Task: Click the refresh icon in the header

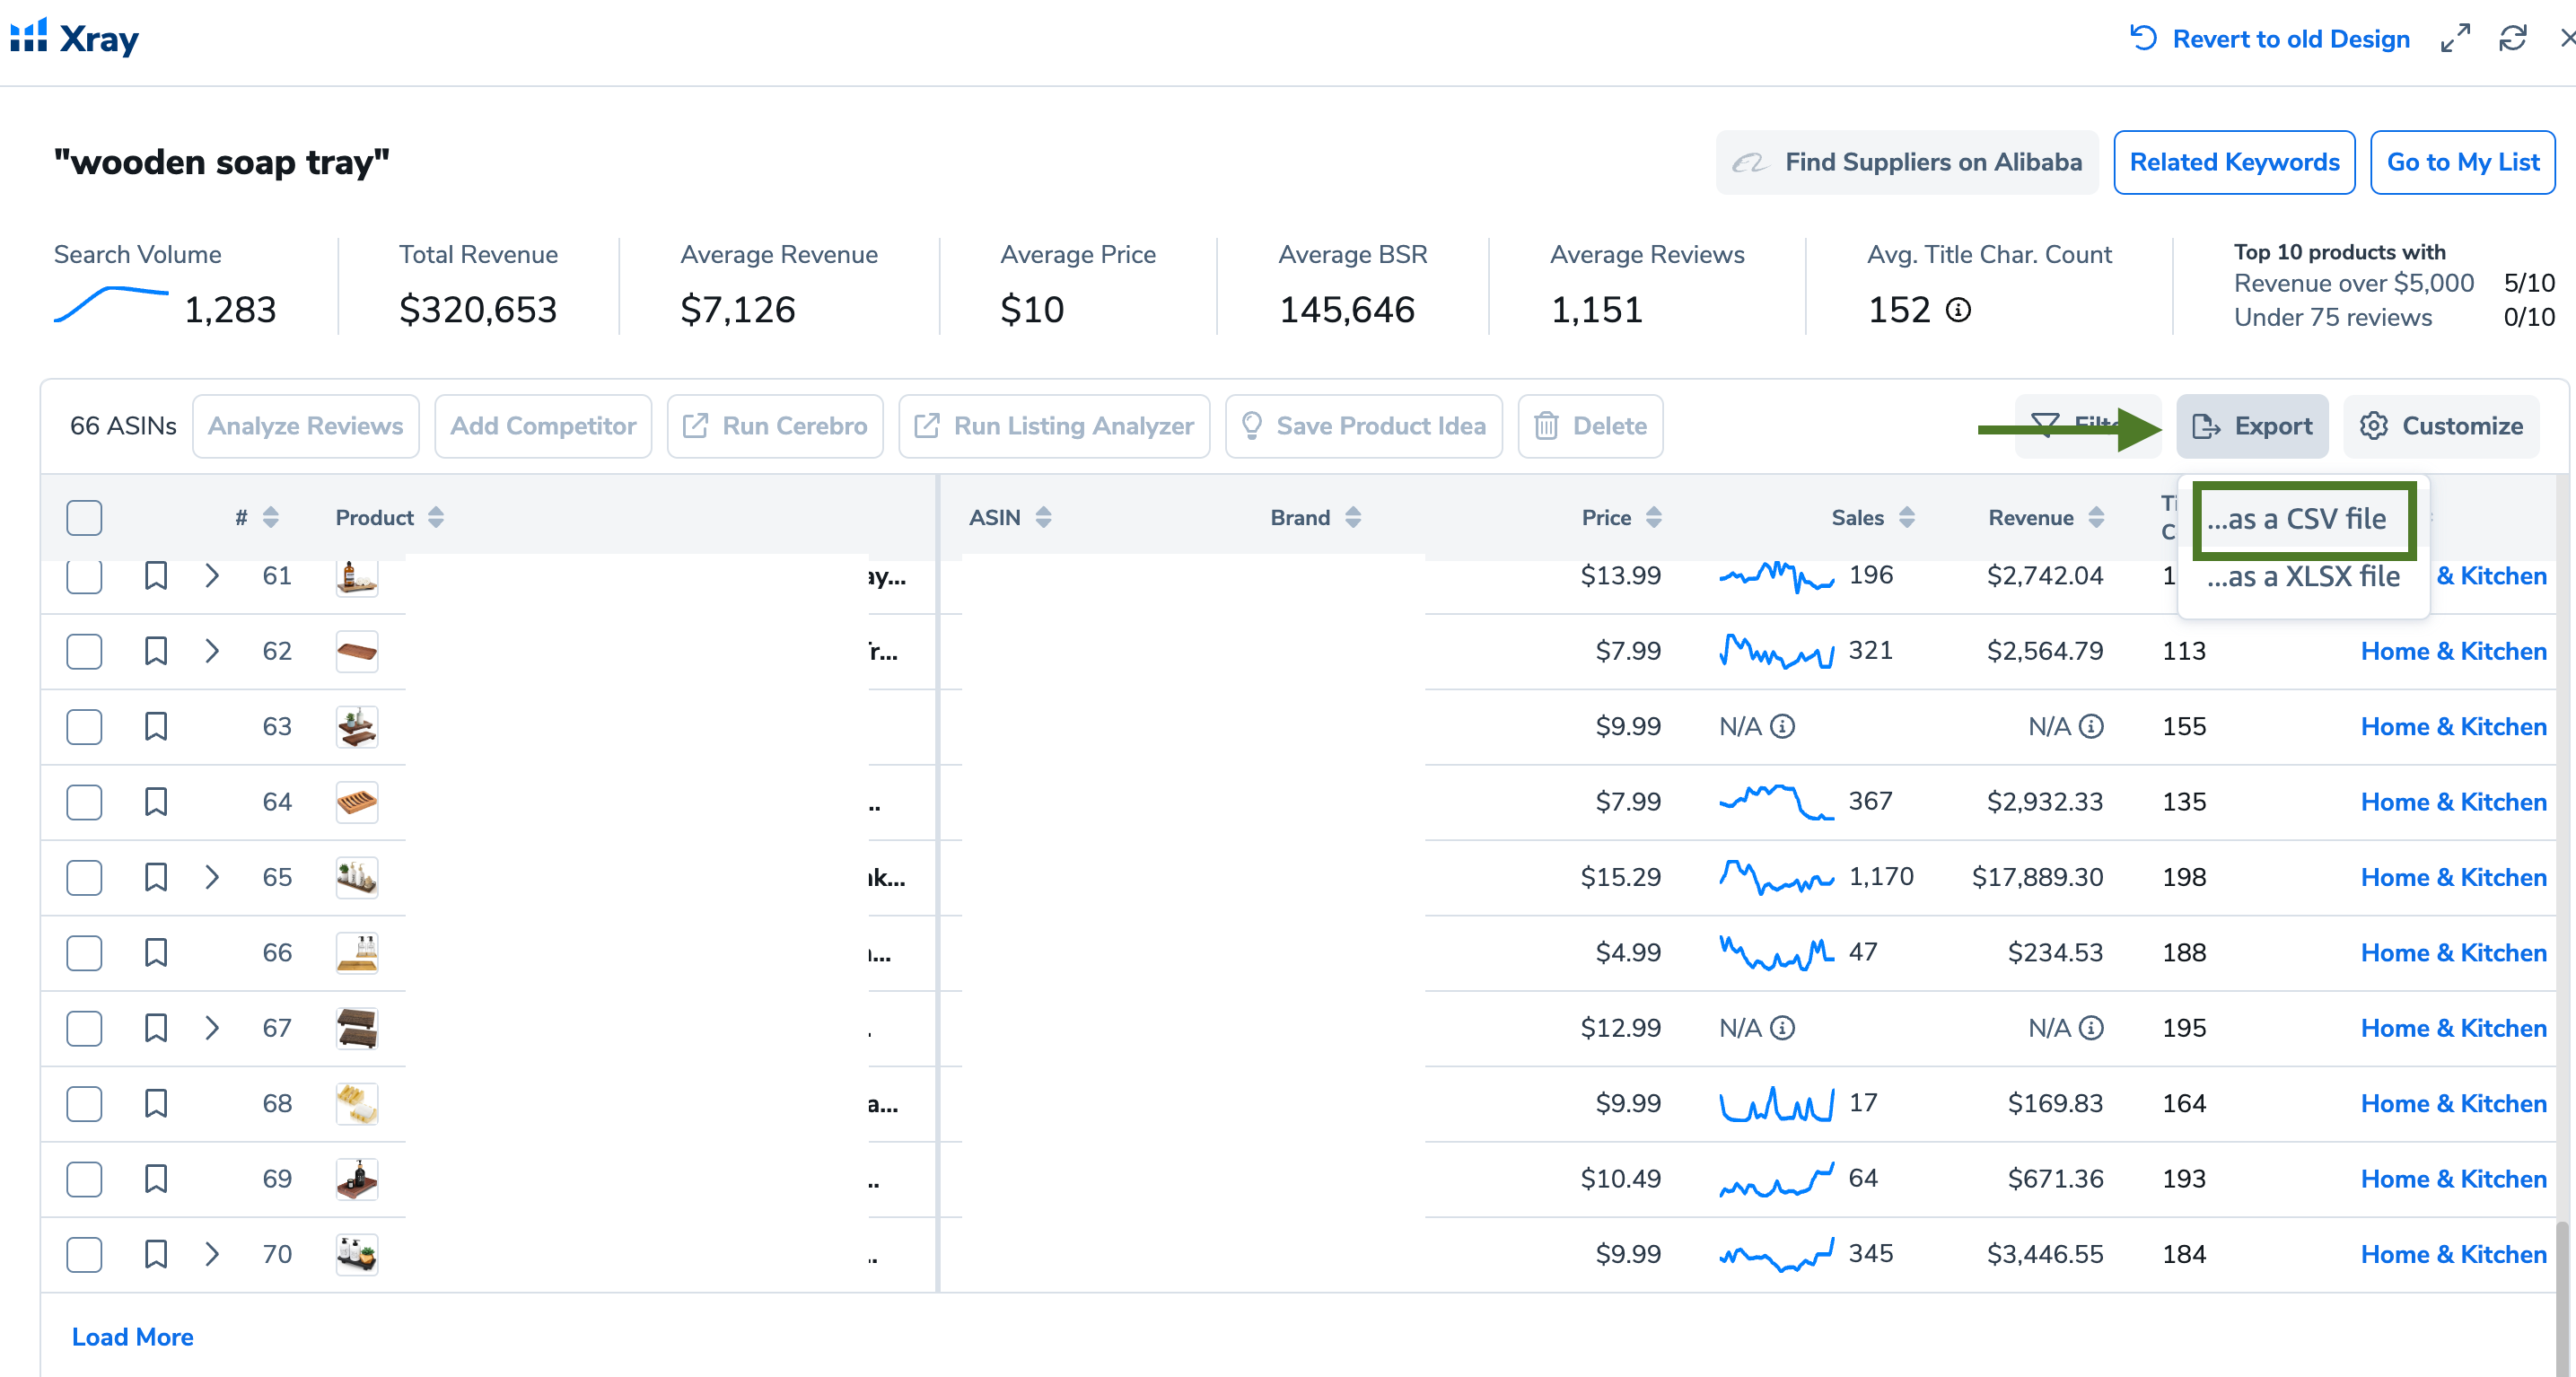Action: click(x=2512, y=39)
